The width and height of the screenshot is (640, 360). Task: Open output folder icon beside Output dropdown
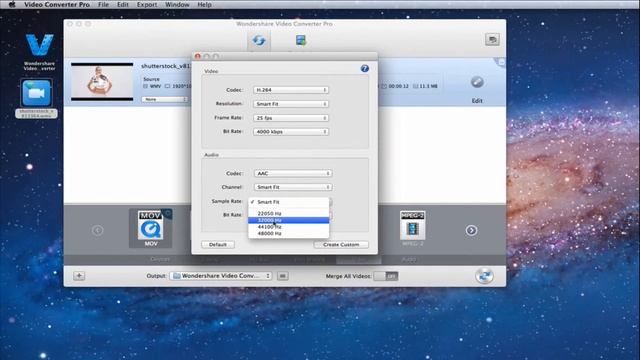click(x=282, y=276)
